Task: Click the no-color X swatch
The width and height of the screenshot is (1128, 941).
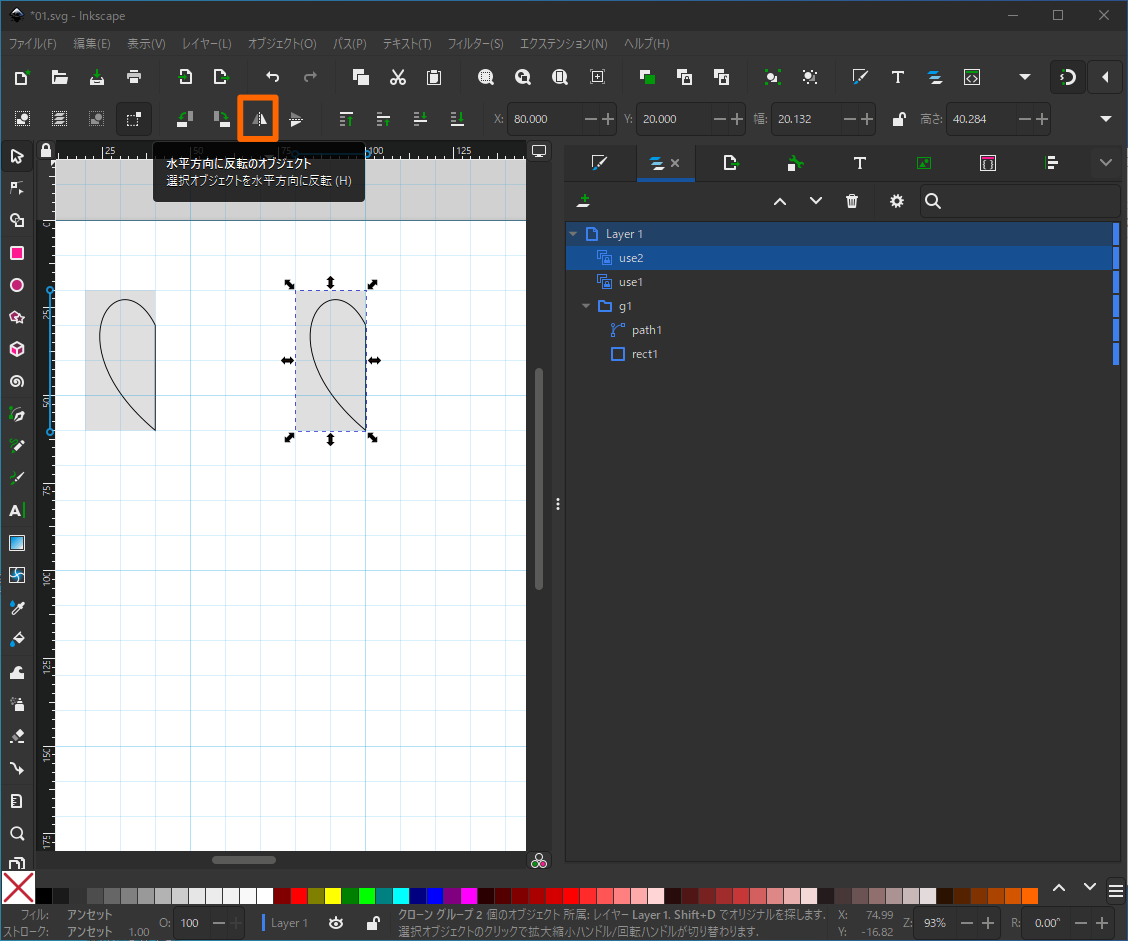Action: (x=18, y=888)
